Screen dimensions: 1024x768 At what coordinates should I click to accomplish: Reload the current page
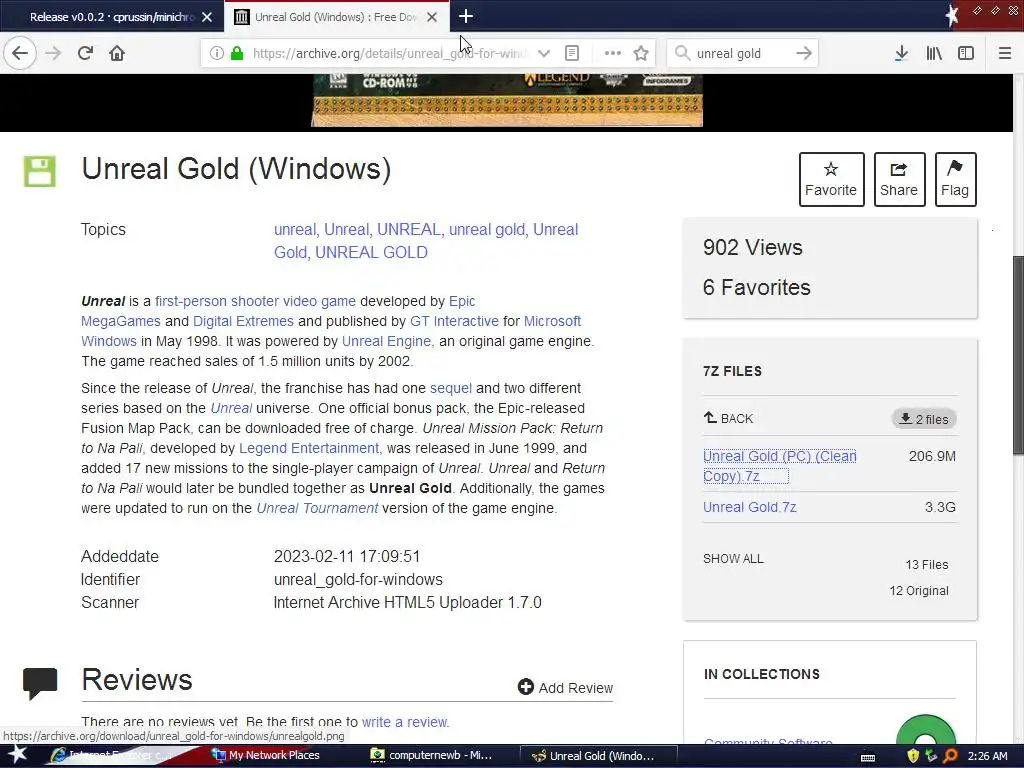point(85,53)
